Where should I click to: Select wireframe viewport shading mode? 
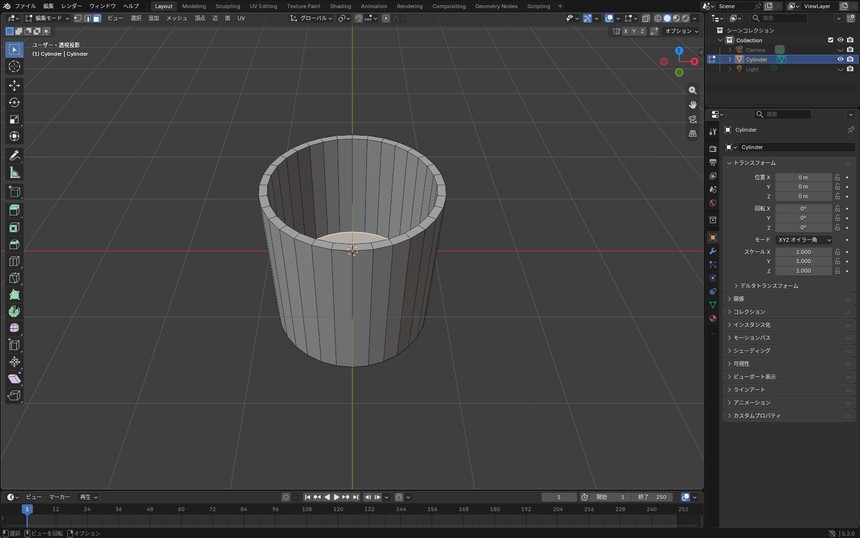(x=658, y=18)
